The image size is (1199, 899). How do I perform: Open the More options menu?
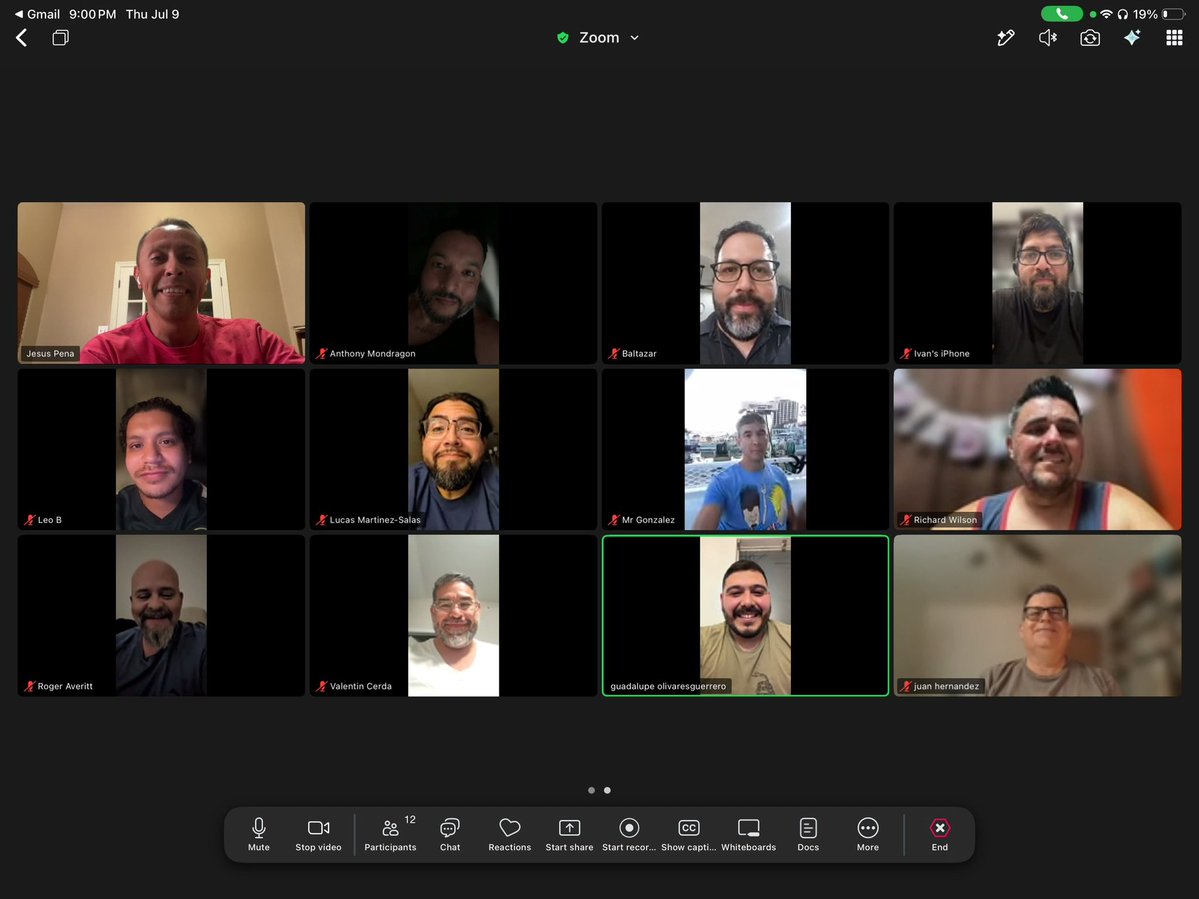click(x=867, y=834)
